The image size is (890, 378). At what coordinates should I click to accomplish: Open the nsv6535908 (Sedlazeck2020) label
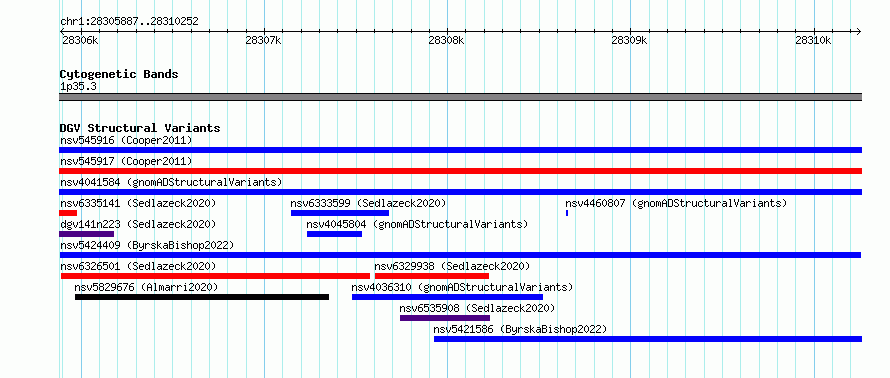tap(477, 308)
